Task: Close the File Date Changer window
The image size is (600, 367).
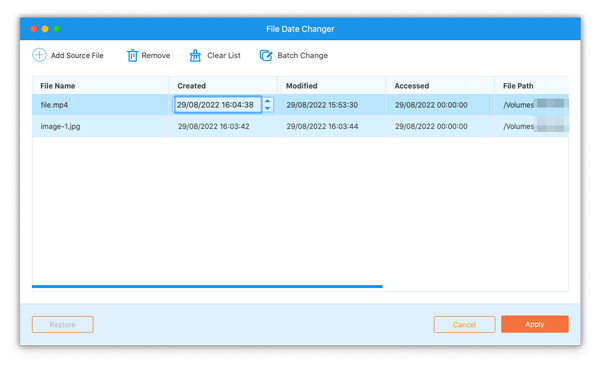Action: [34, 29]
